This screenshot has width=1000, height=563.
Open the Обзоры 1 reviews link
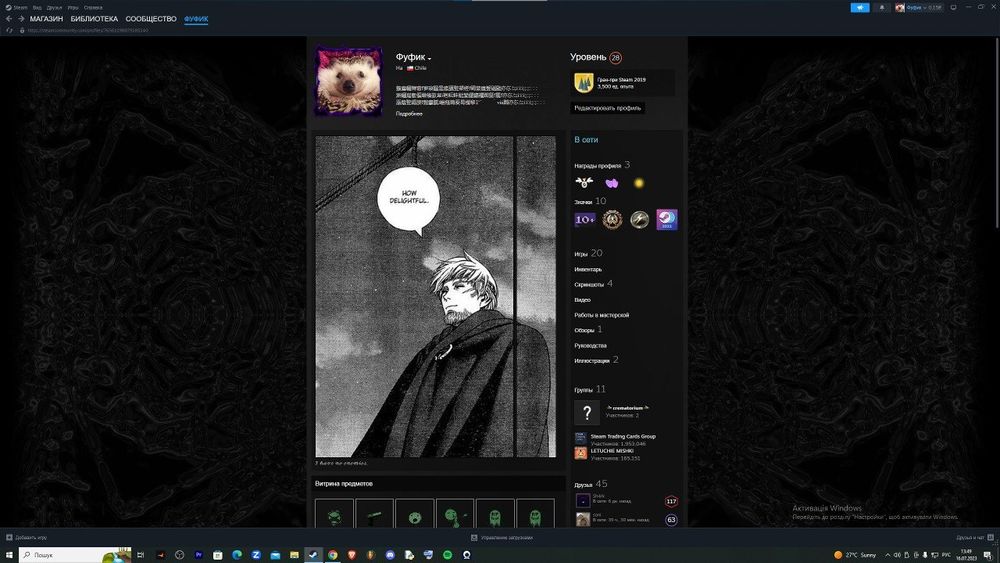point(588,330)
